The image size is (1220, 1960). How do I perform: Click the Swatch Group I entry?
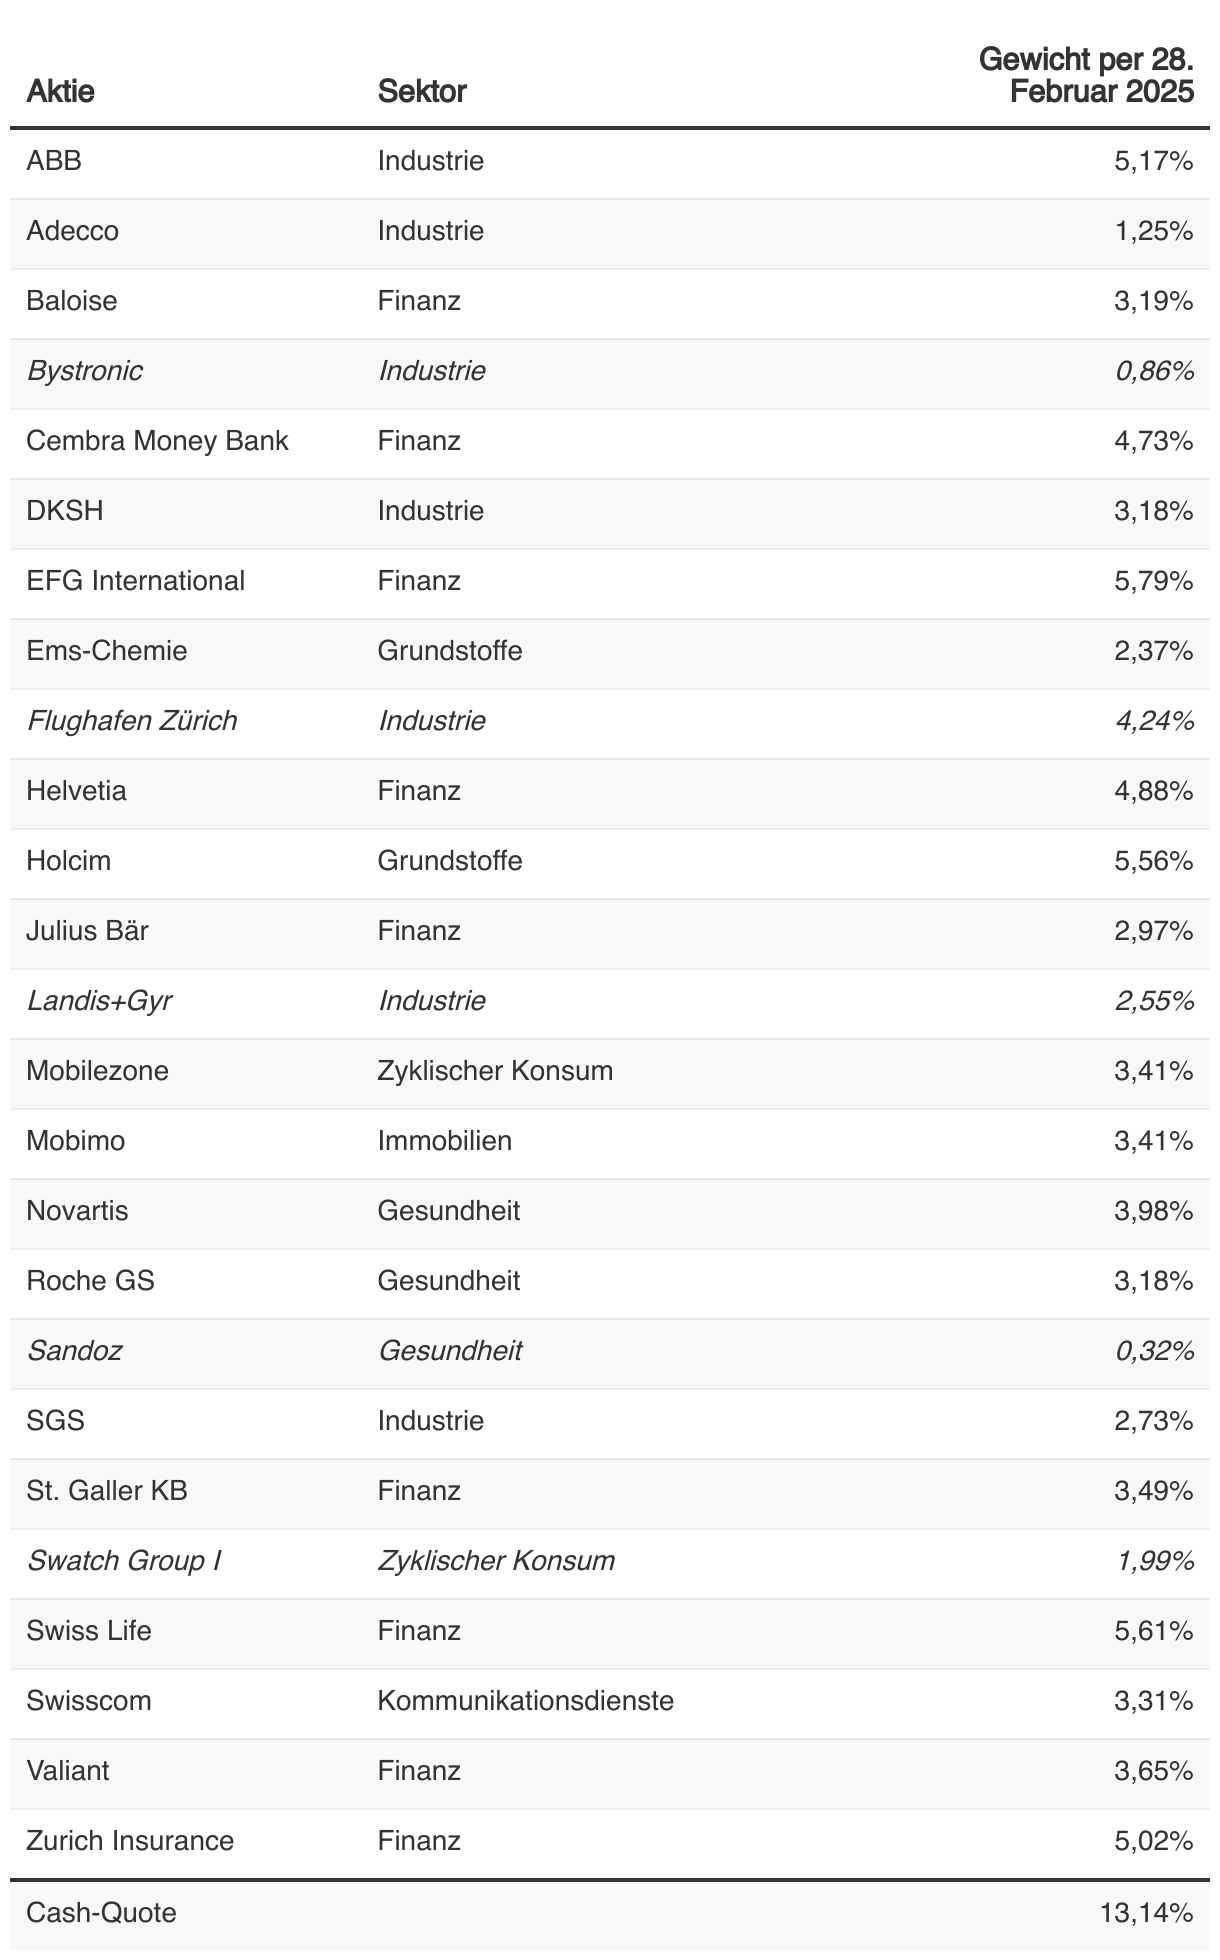(x=124, y=1561)
